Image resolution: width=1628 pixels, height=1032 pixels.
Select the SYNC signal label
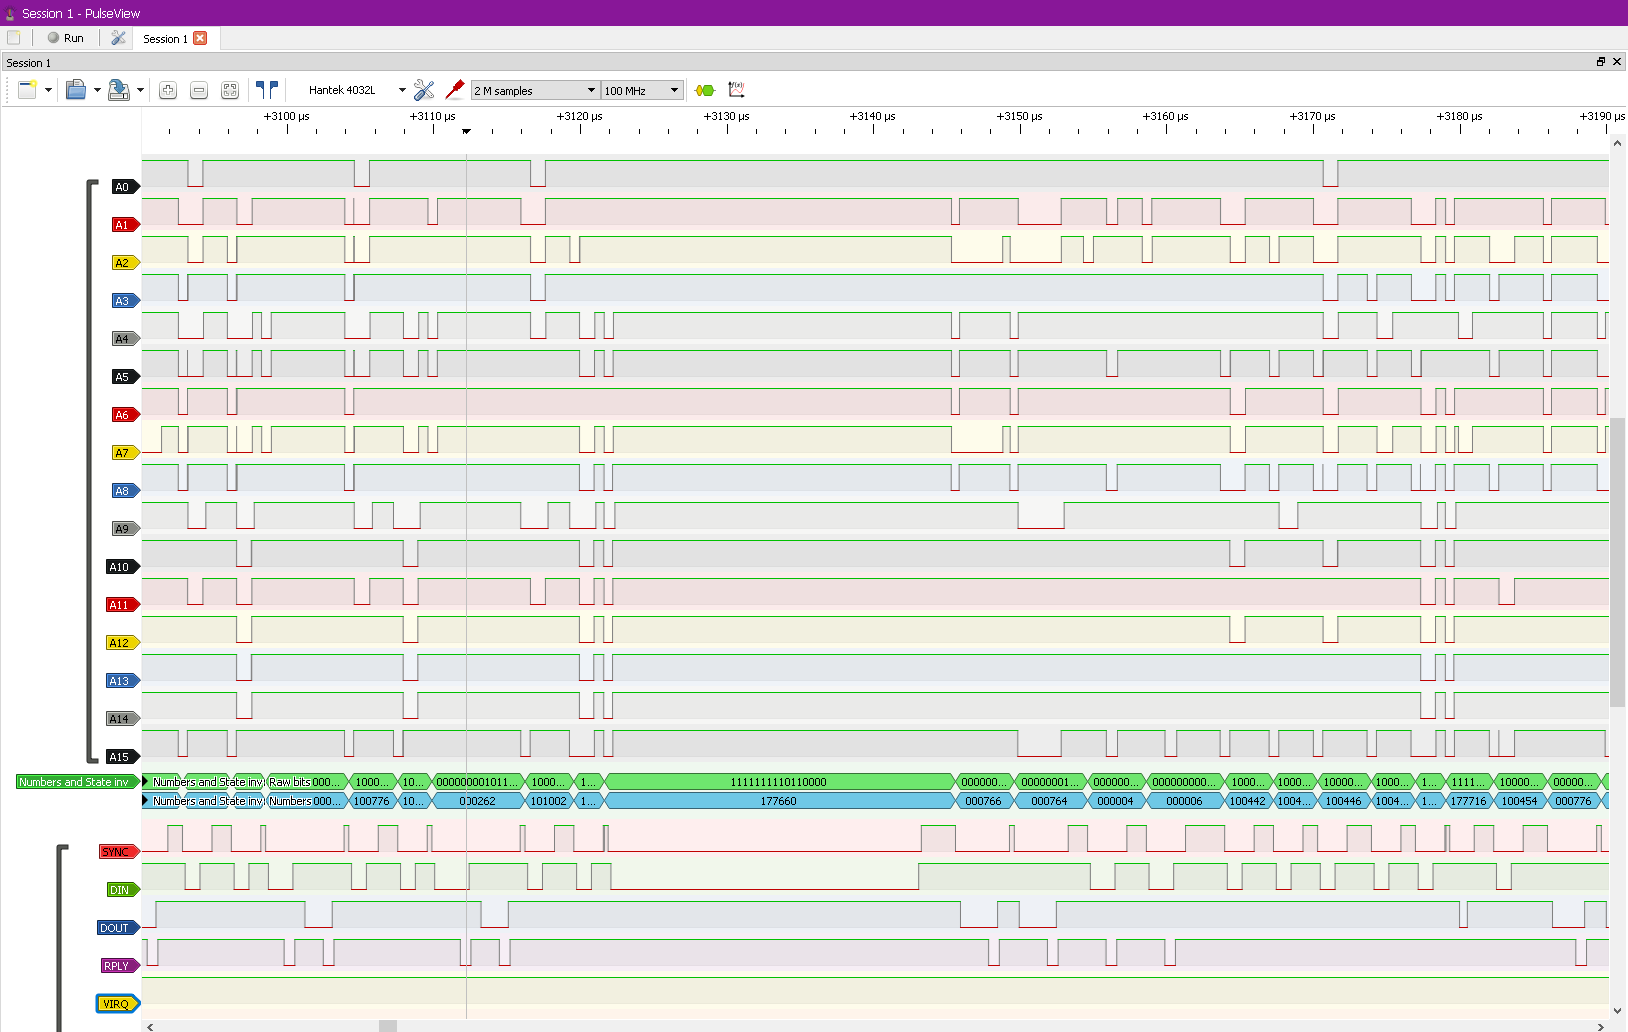116,852
